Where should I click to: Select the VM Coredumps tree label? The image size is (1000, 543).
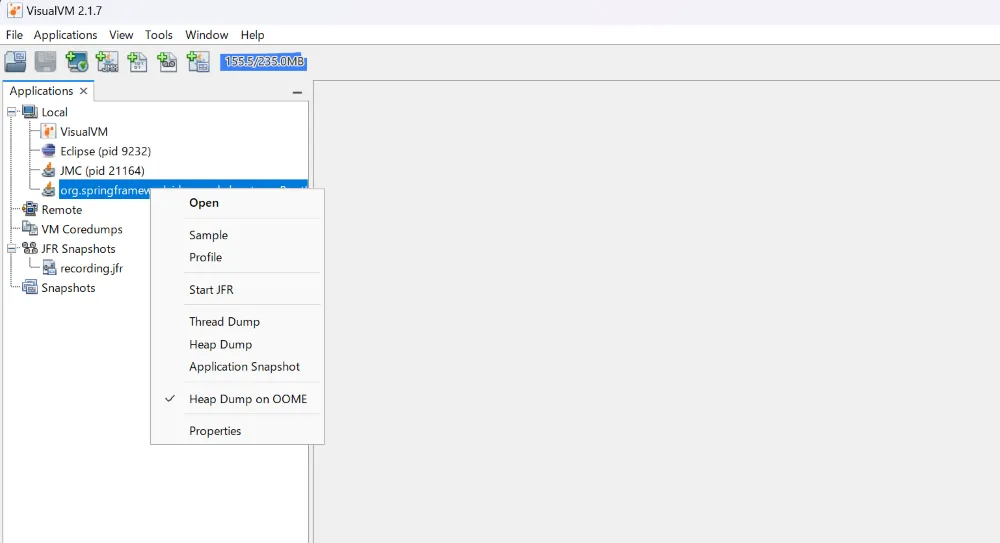[82, 229]
